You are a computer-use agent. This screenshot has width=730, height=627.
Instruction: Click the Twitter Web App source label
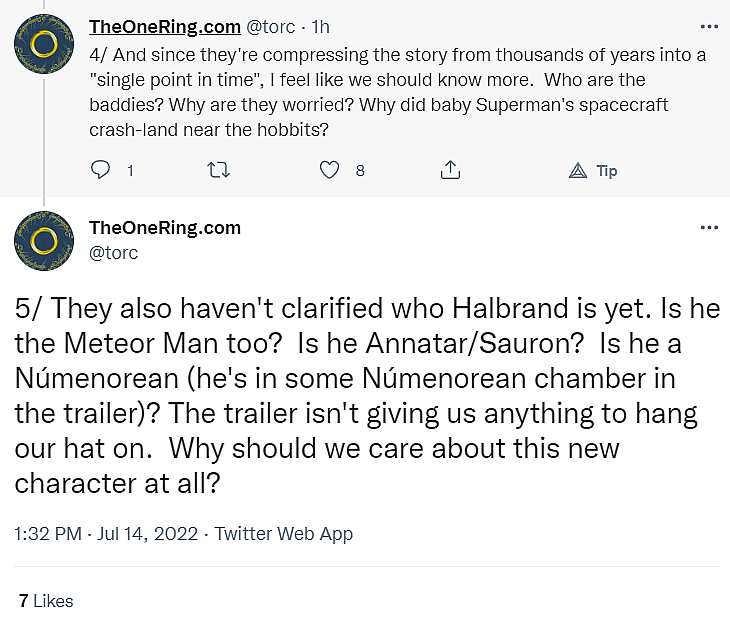click(x=284, y=534)
